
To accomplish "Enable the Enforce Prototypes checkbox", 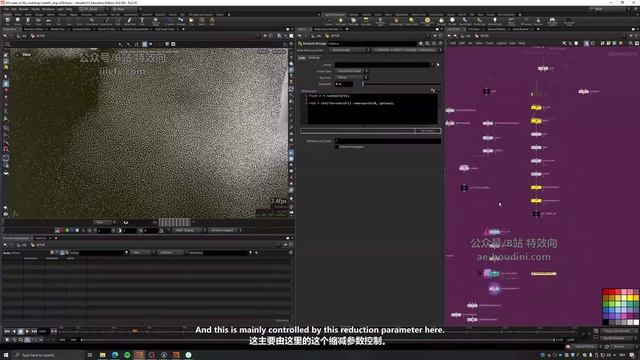I will pos(337,147).
